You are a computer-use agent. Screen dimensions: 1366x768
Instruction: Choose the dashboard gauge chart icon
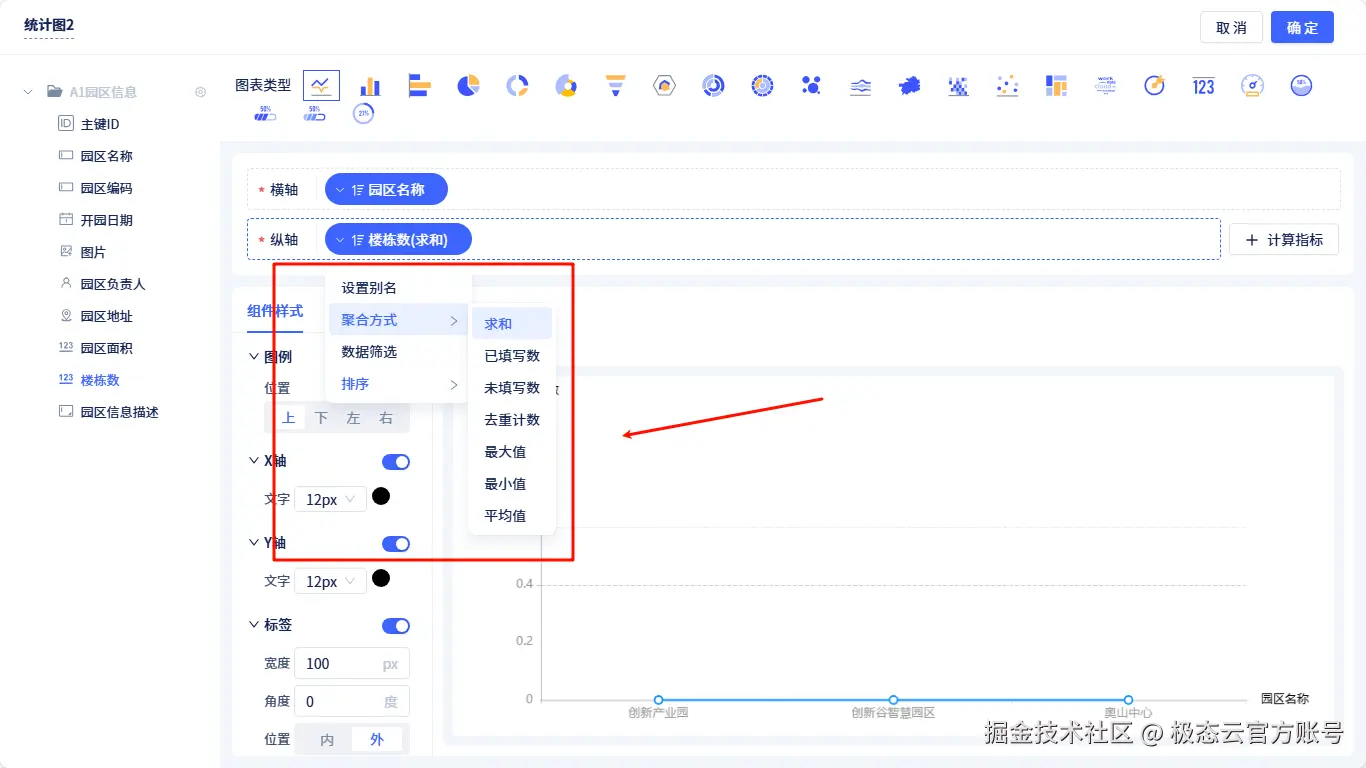(1252, 86)
